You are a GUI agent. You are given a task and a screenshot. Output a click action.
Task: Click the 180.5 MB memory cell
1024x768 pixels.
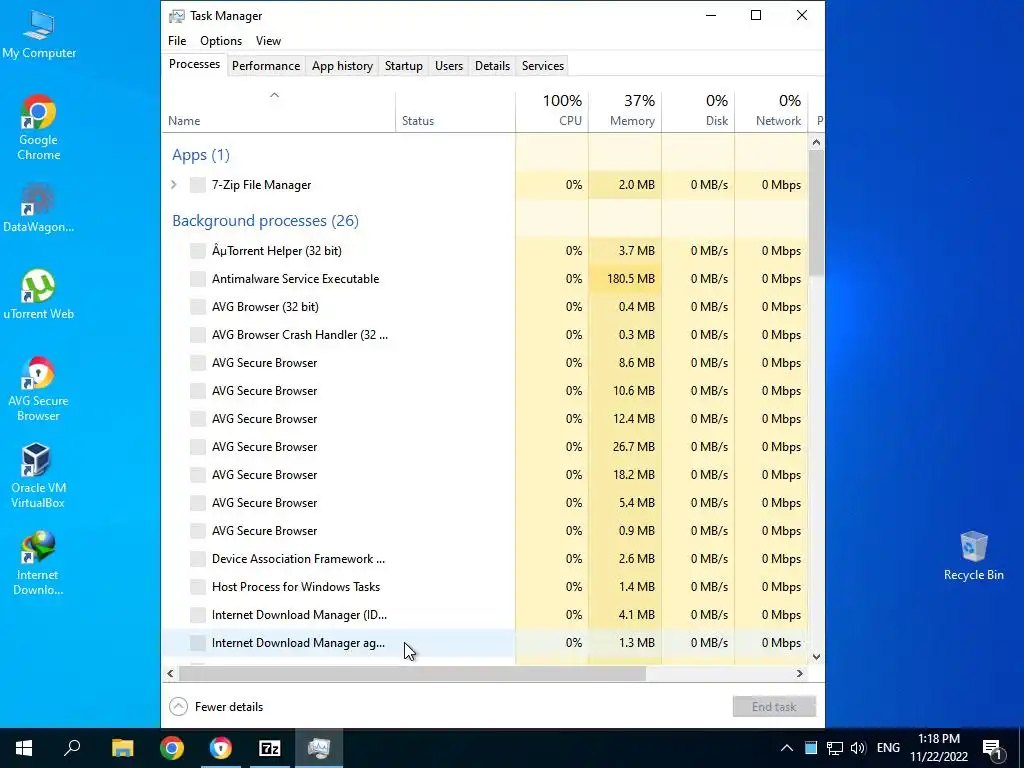625,279
